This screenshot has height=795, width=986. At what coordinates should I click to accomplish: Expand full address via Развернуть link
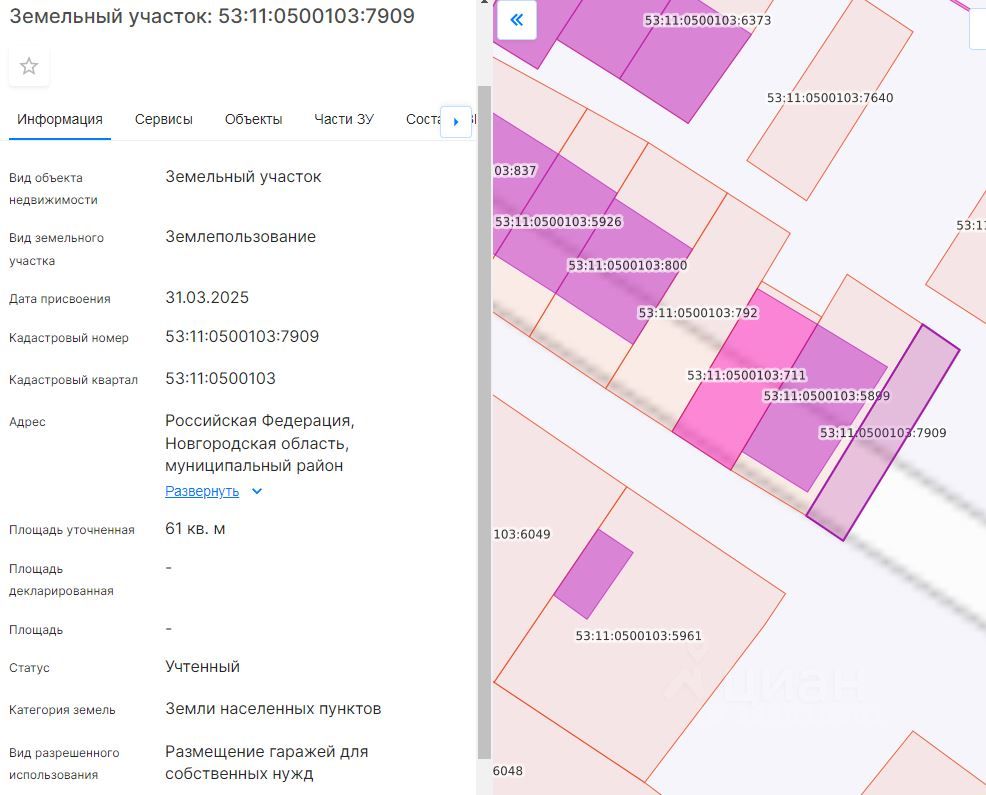pos(202,491)
